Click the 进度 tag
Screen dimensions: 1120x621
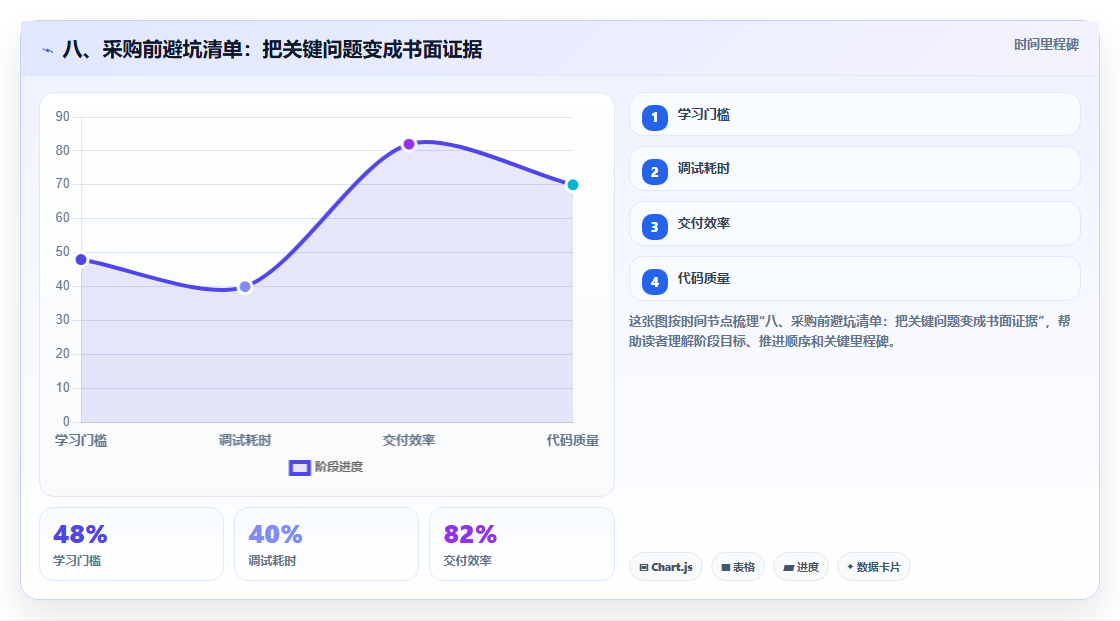click(801, 567)
